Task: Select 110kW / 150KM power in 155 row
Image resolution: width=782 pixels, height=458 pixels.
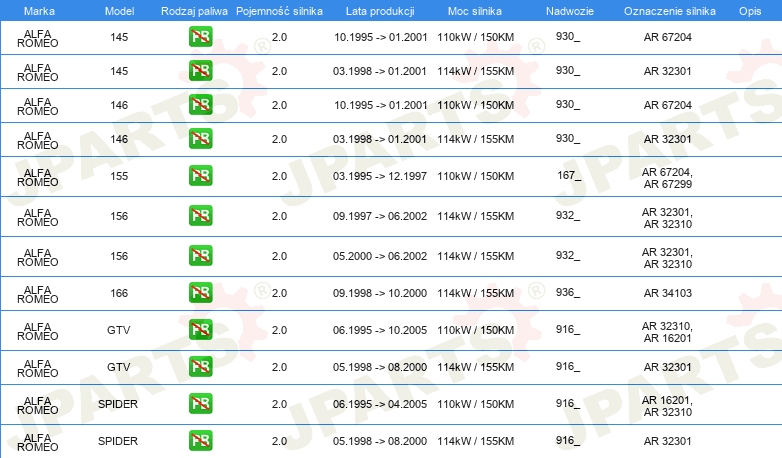Action: click(x=476, y=176)
